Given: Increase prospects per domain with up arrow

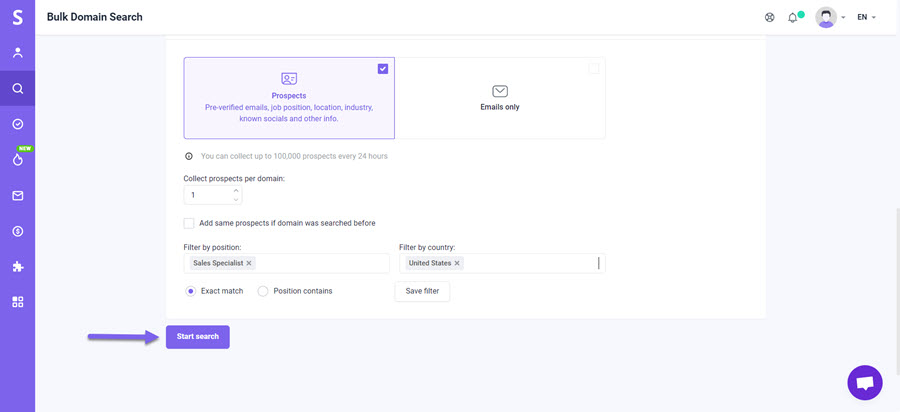Looking at the screenshot, I should [236, 191].
